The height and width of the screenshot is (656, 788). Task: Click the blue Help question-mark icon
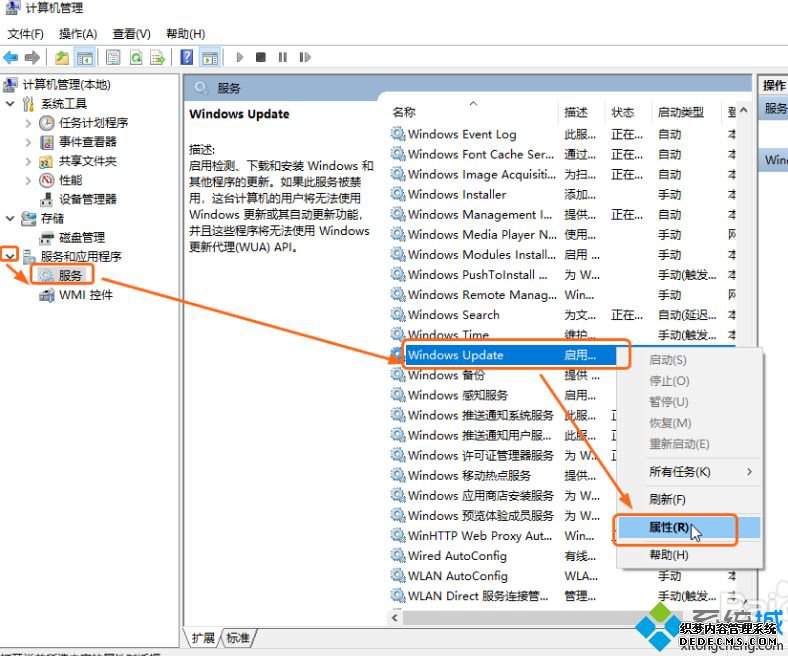[186, 58]
